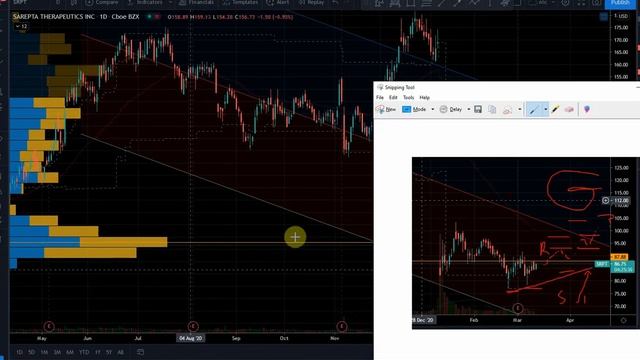Open the Pen options dropdown arrow

tap(545, 109)
